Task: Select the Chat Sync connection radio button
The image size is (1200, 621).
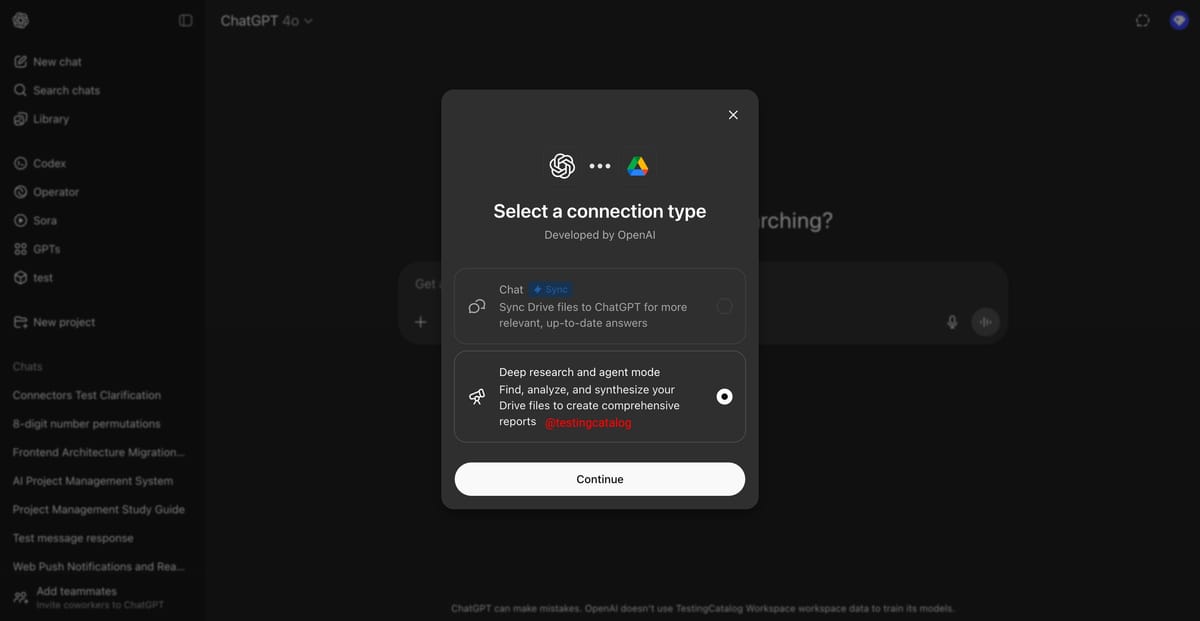Action: click(x=724, y=306)
